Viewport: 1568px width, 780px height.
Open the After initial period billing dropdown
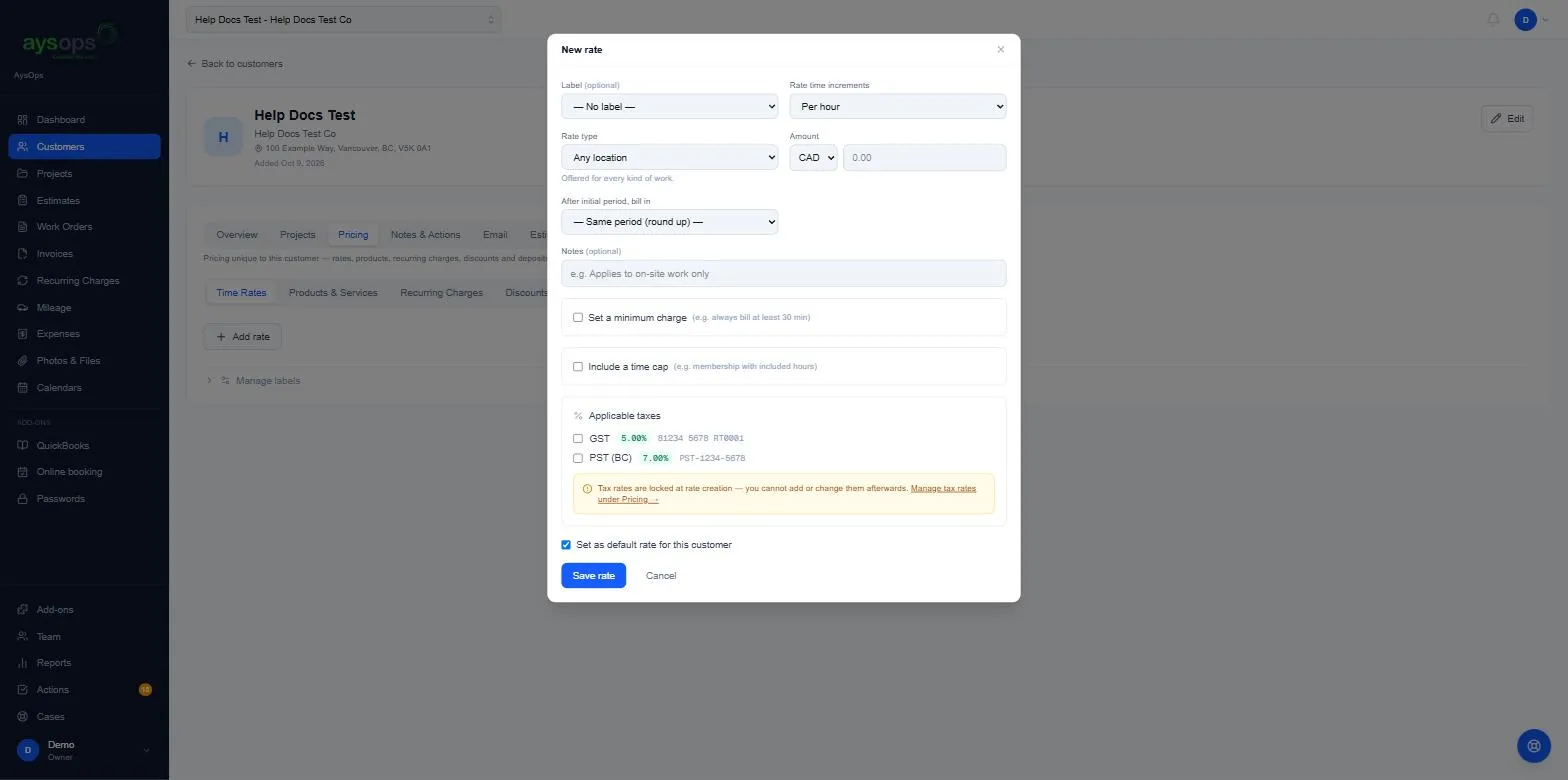point(669,222)
